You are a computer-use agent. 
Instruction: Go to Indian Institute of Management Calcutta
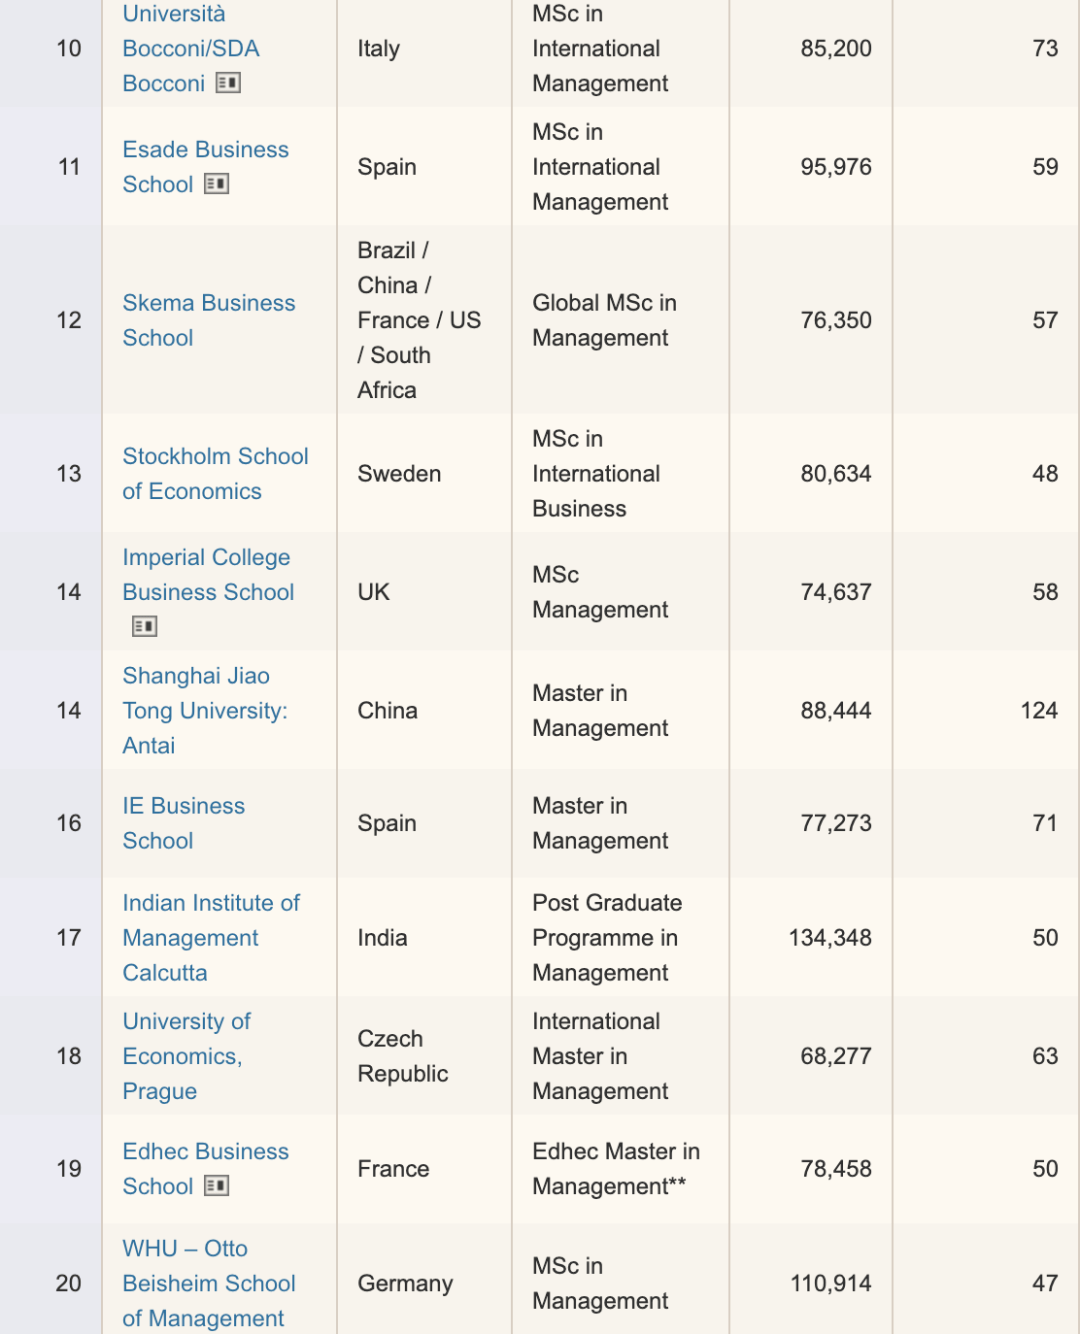tap(211, 938)
